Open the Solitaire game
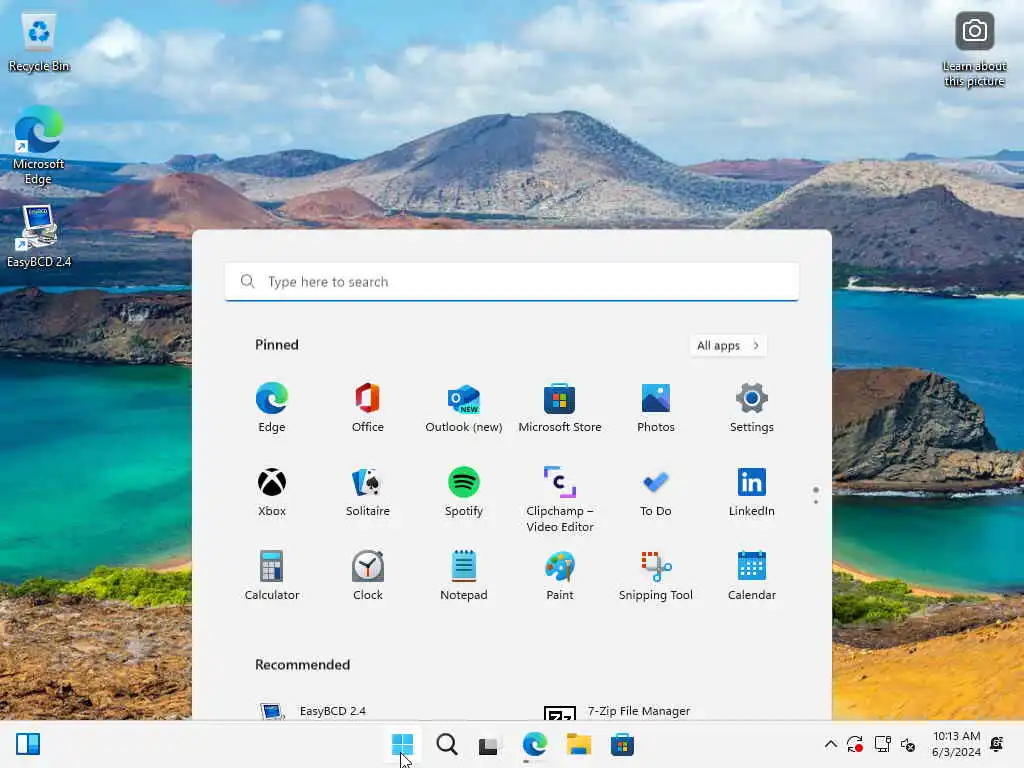The width and height of the screenshot is (1024, 768). (368, 492)
